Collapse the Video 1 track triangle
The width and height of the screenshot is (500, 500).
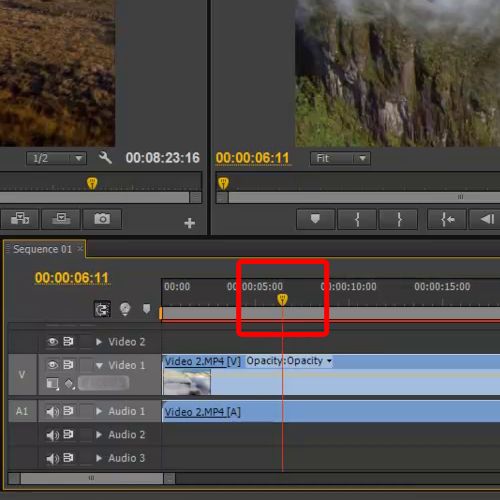pos(99,365)
